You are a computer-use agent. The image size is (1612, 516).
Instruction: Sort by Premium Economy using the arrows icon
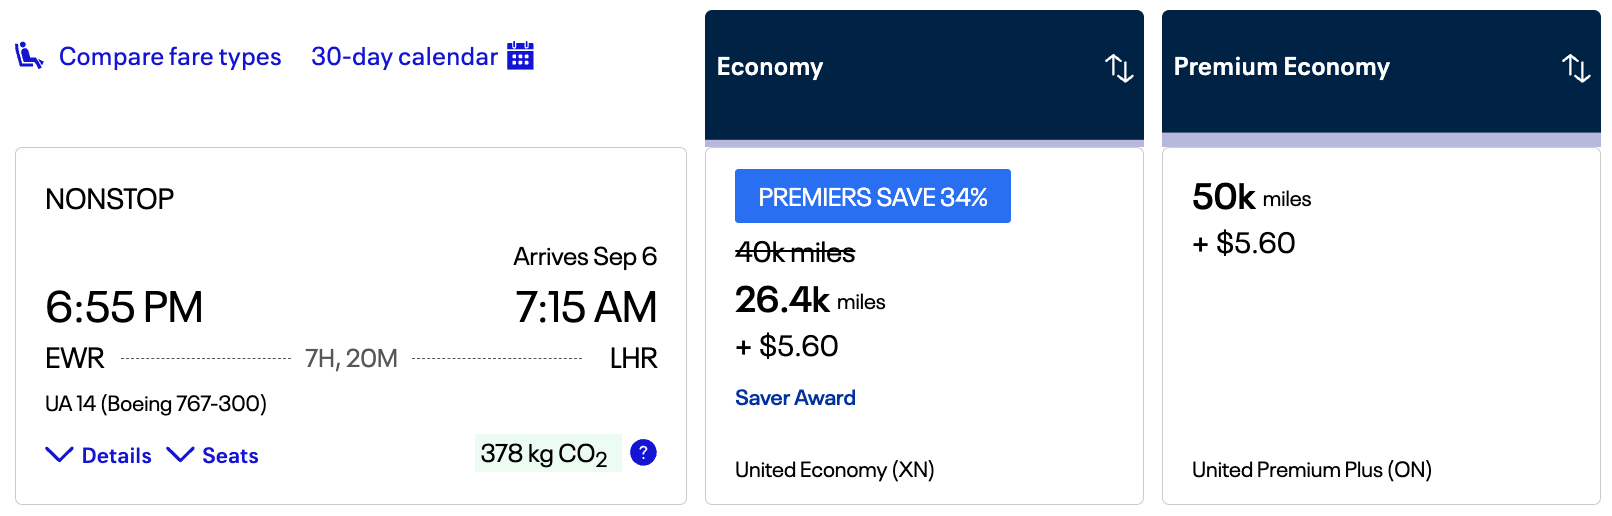1576,68
